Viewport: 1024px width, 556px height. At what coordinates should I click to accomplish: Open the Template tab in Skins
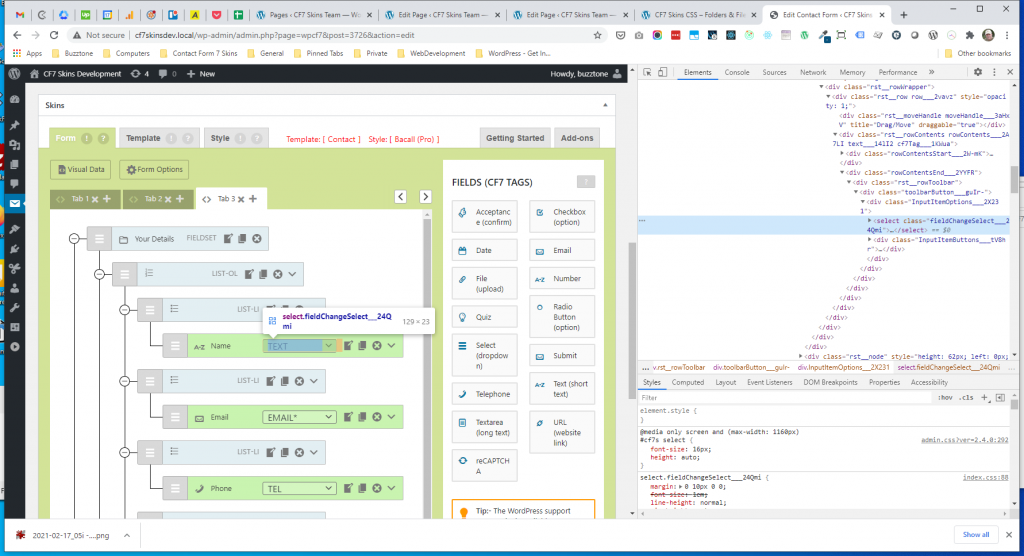coord(143,138)
